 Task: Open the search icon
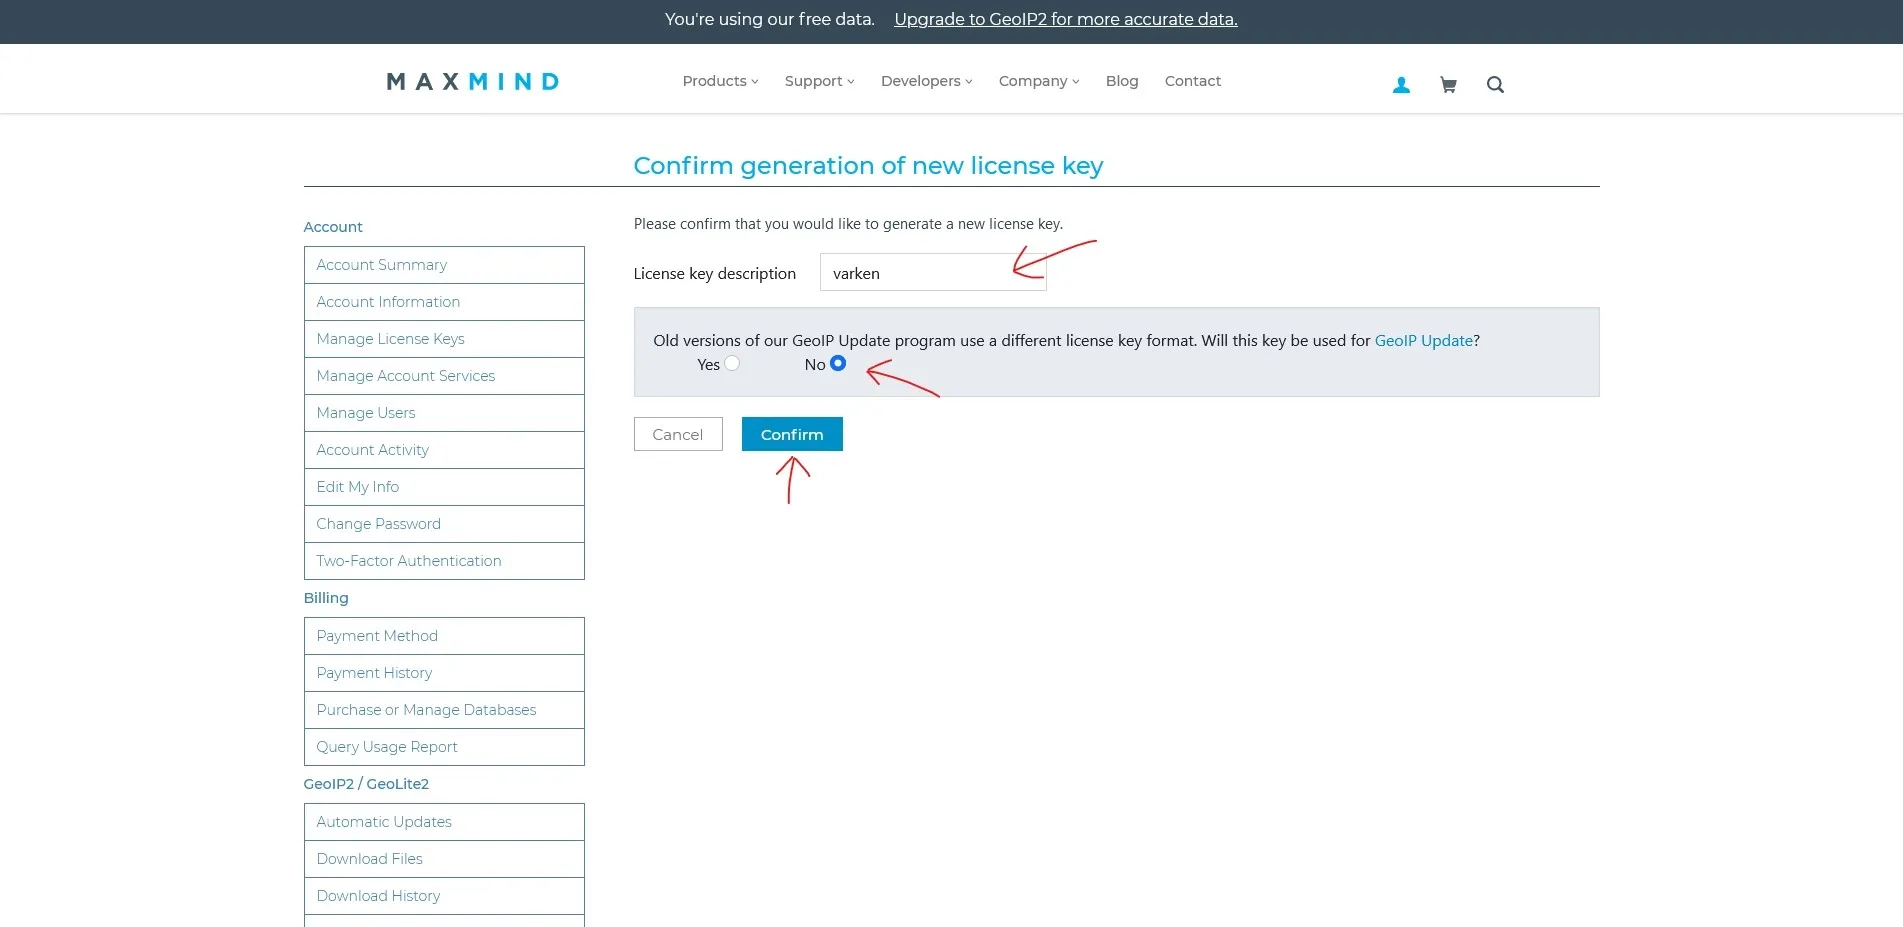point(1495,84)
